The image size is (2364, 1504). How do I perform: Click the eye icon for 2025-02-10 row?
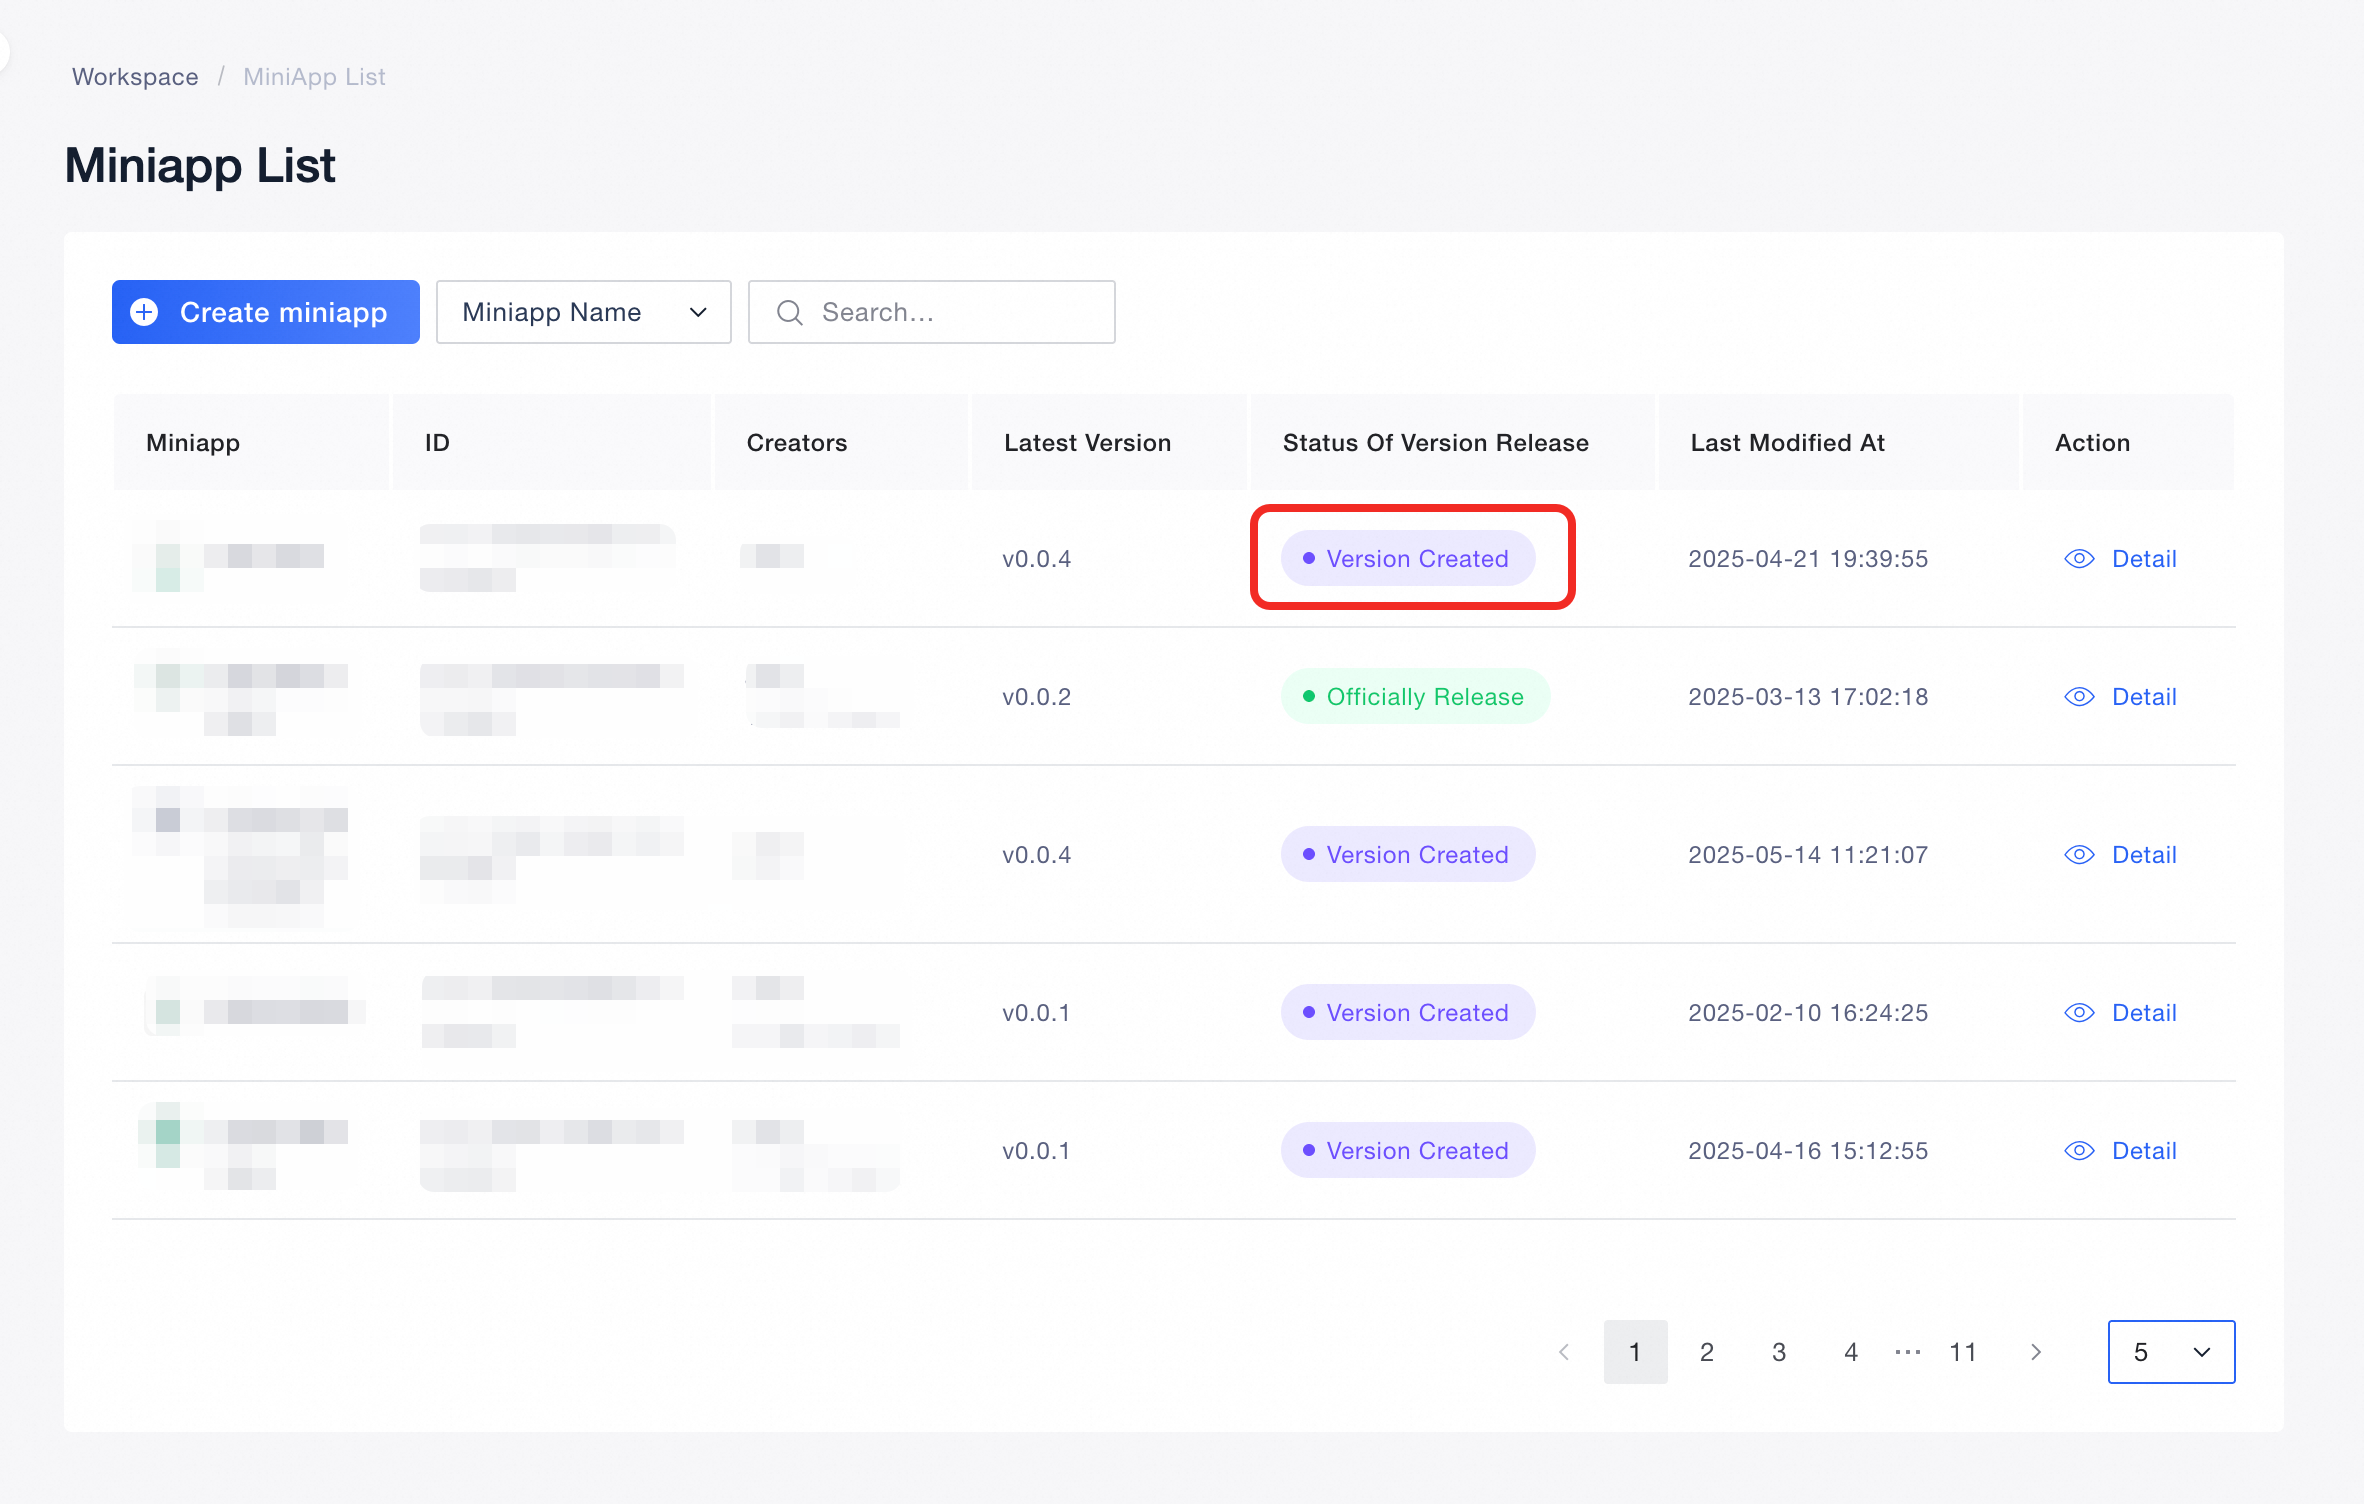tap(2079, 1013)
